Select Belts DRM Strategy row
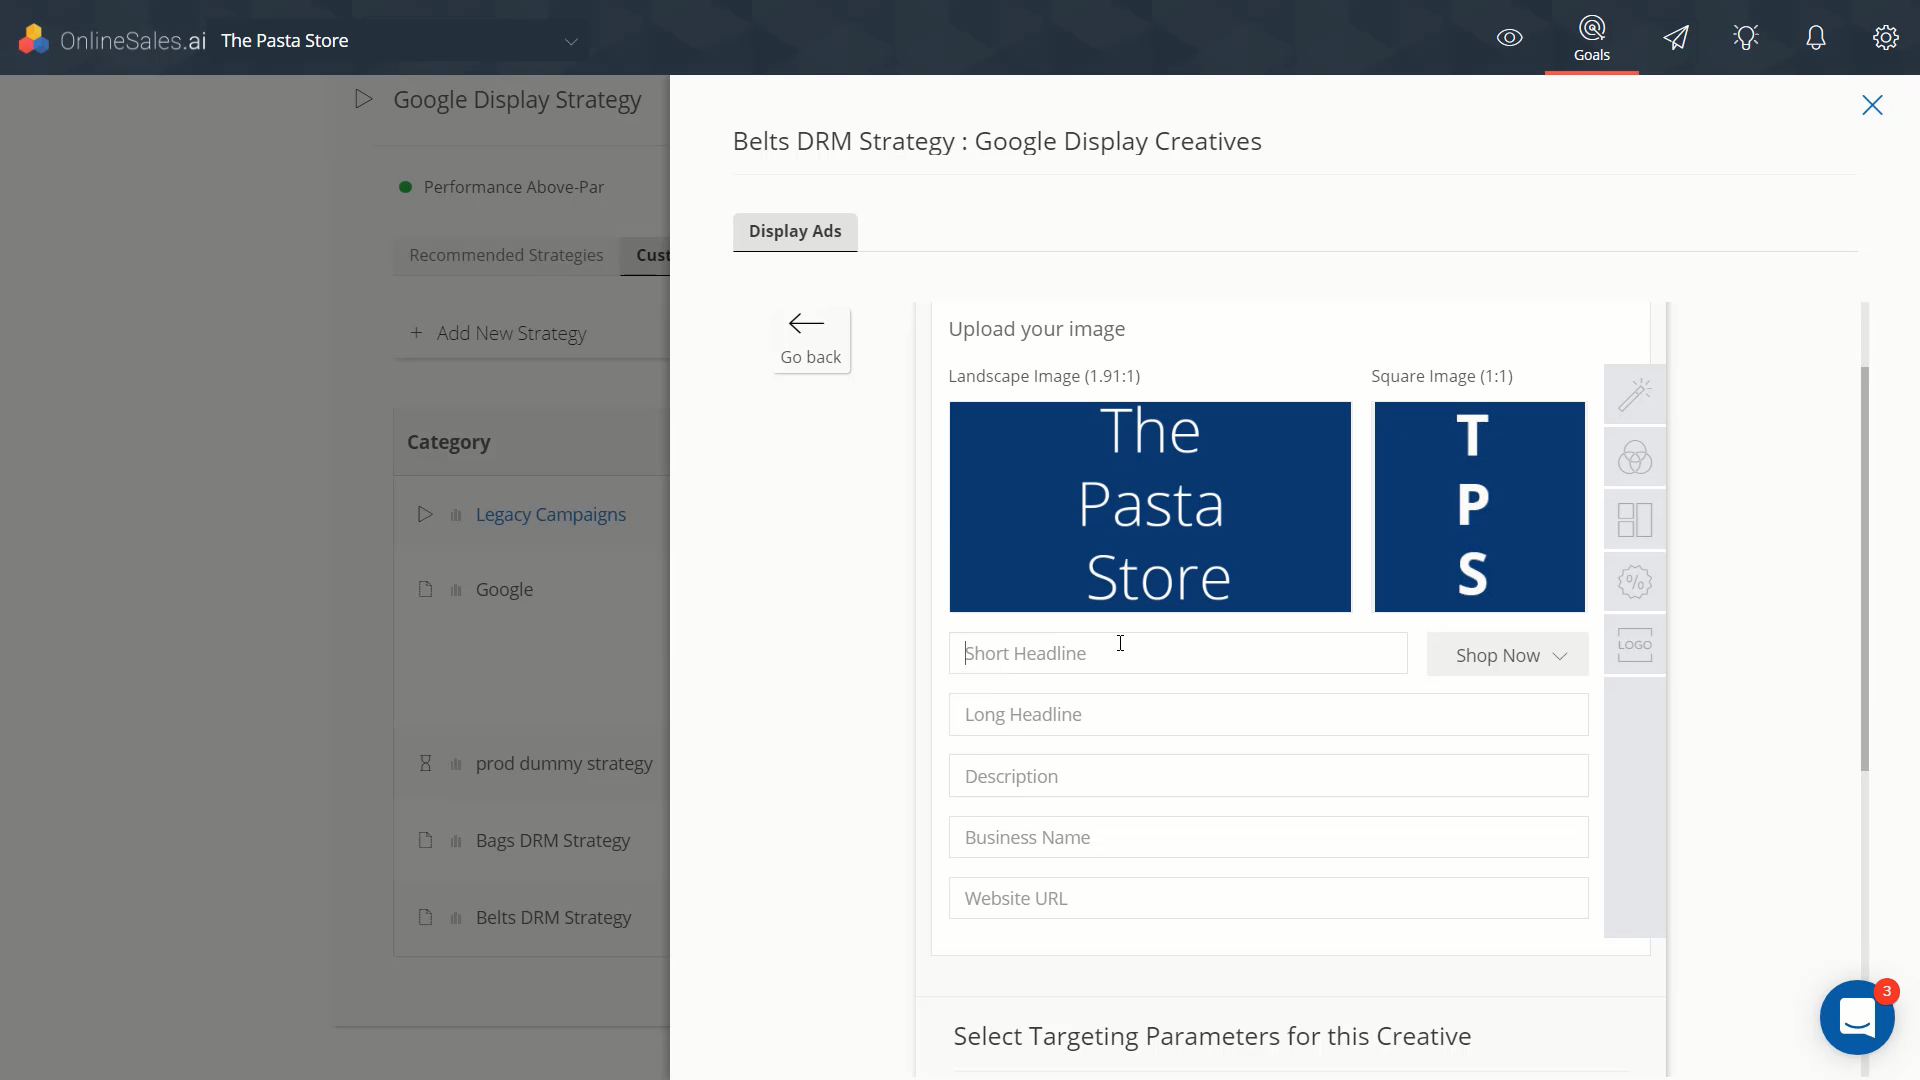The image size is (1920, 1080). (x=532, y=917)
